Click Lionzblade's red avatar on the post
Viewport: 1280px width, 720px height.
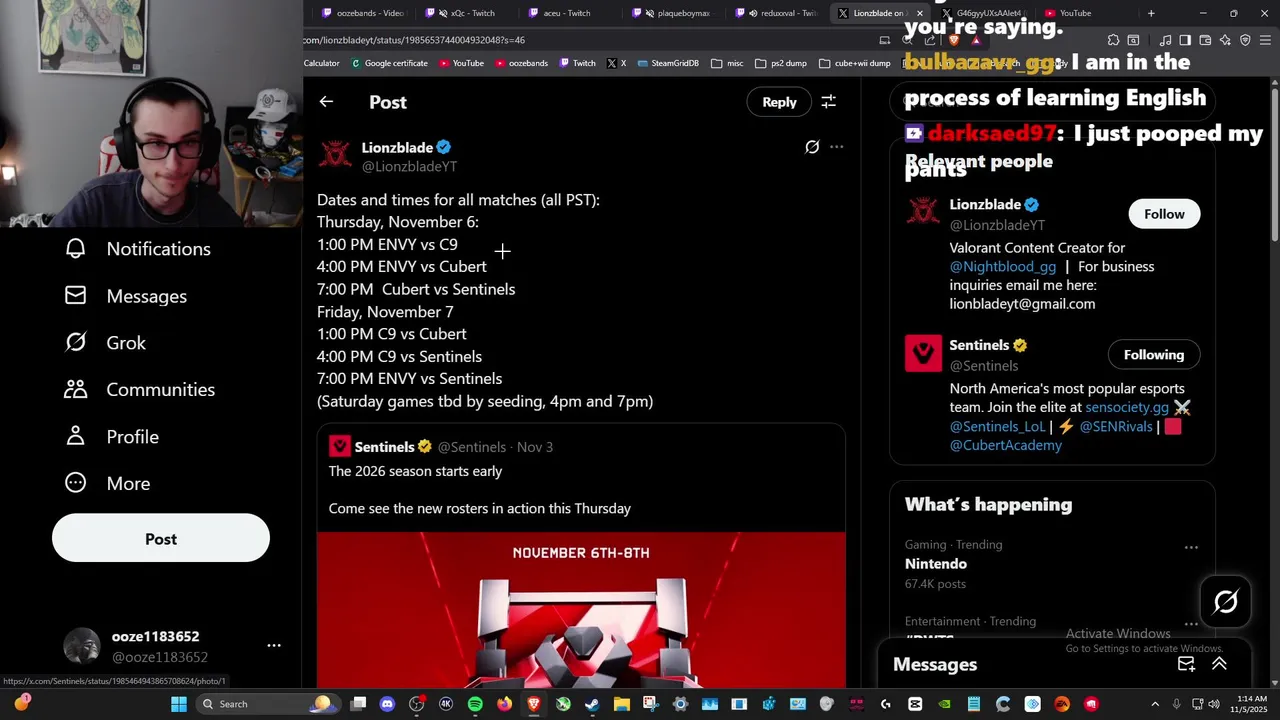tap(335, 155)
